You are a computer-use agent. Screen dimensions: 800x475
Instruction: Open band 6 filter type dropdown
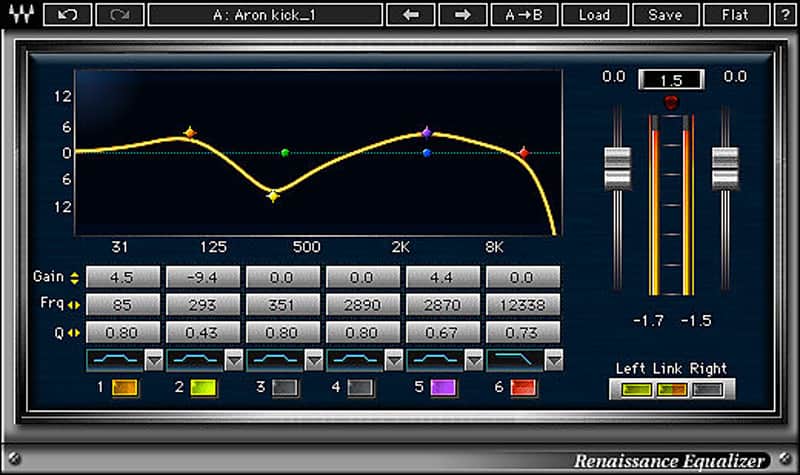point(554,360)
